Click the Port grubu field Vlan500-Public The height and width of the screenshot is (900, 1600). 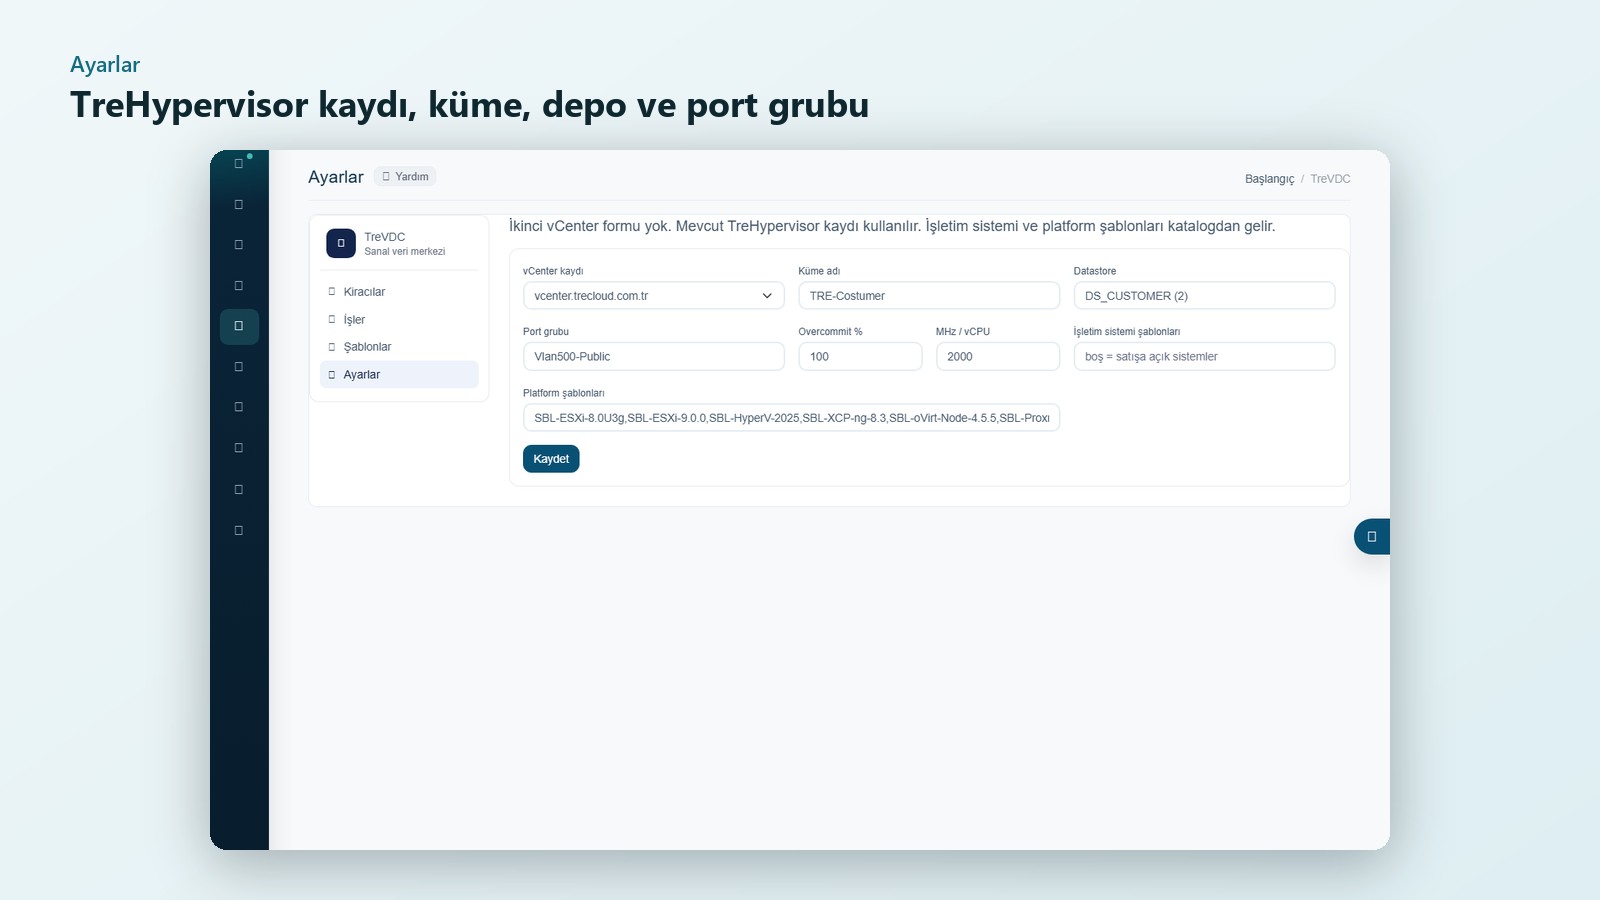654,357
